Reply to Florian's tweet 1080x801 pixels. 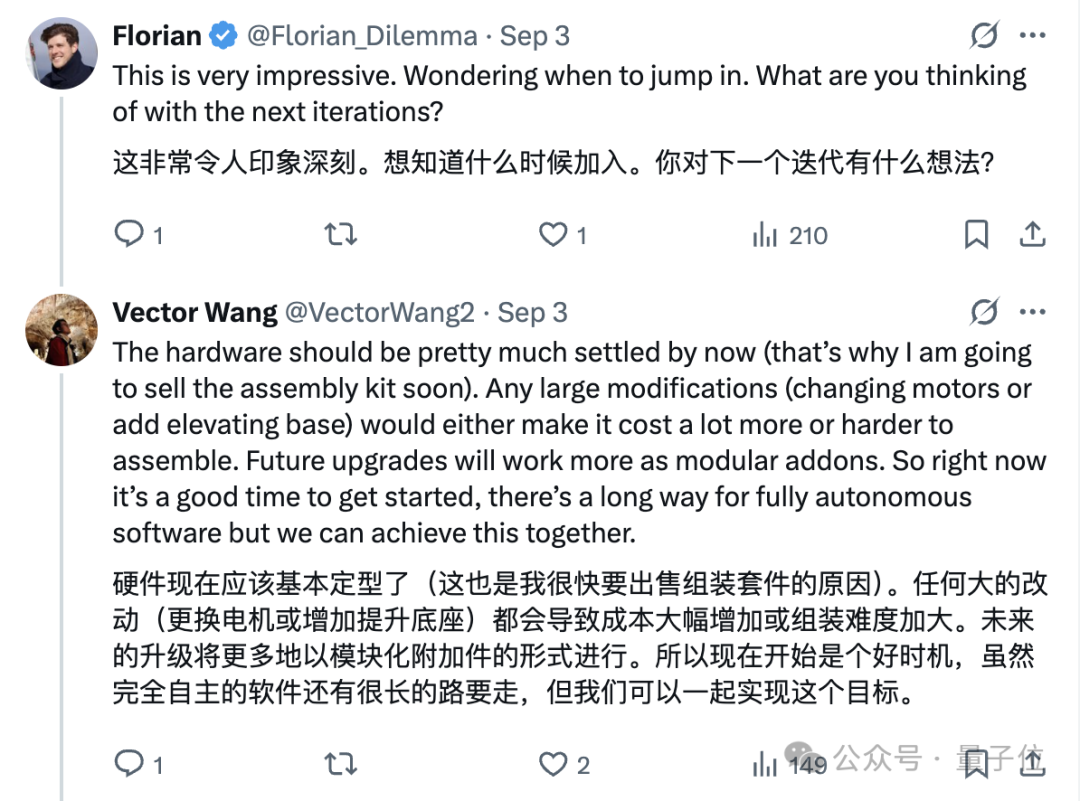(x=129, y=234)
